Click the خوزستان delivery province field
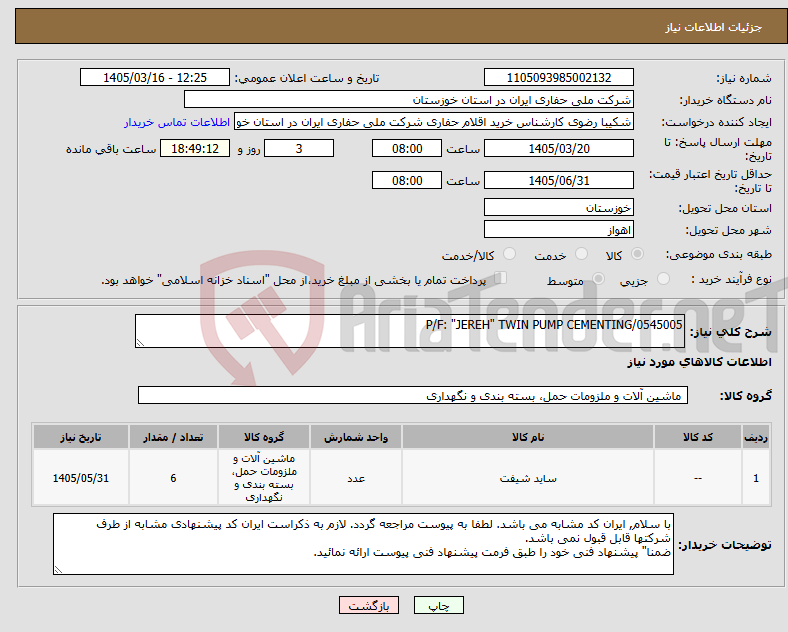This screenshot has height=632, width=788. coord(558,207)
